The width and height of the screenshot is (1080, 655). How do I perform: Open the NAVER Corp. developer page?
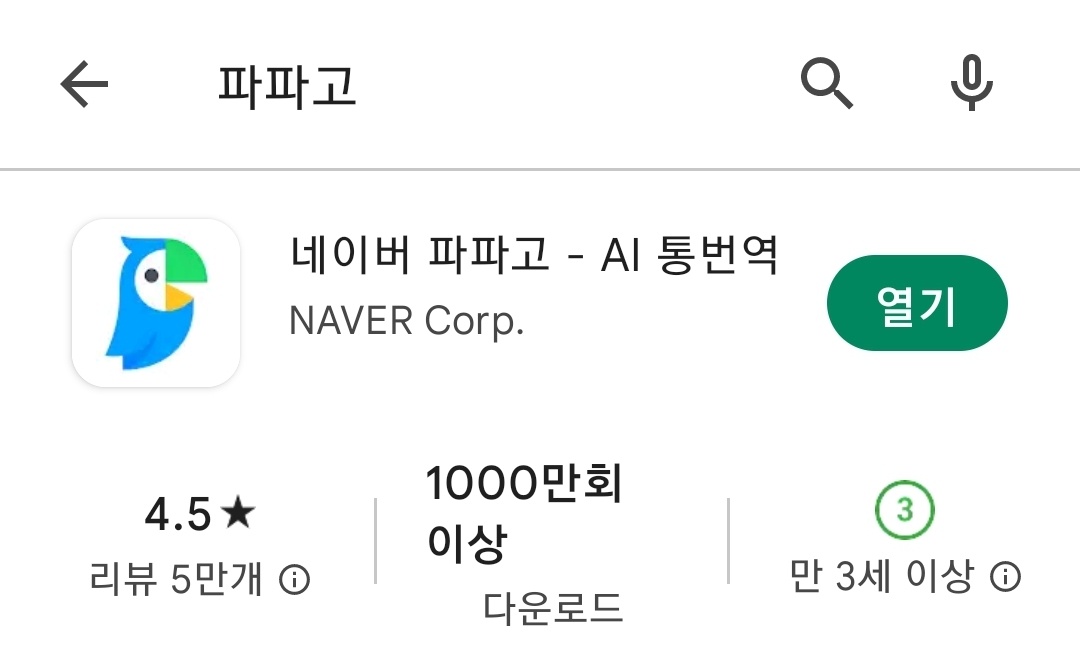tap(406, 321)
